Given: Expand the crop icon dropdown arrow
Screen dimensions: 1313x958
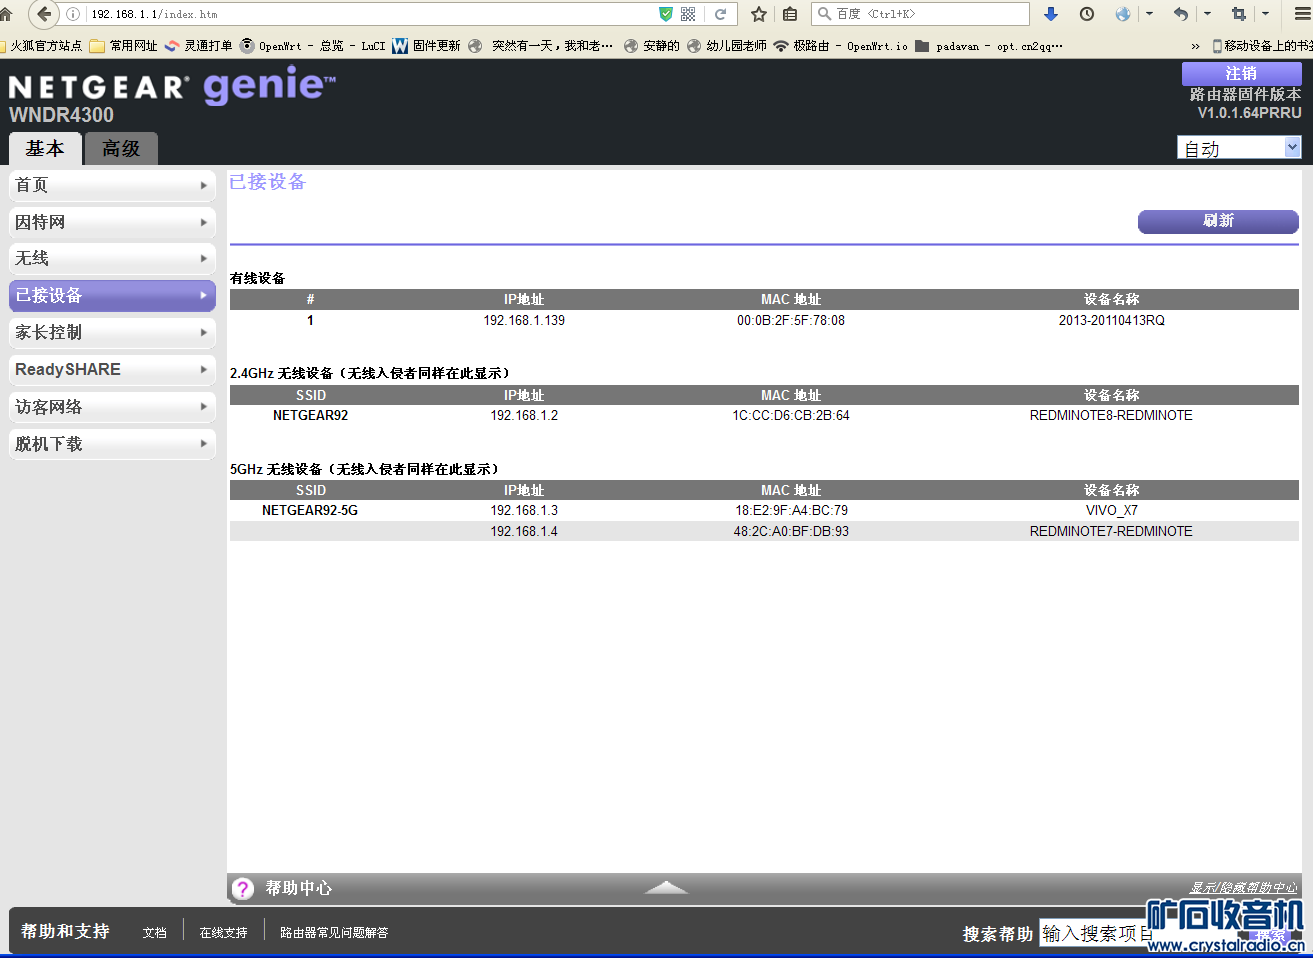Looking at the screenshot, I should (1265, 14).
